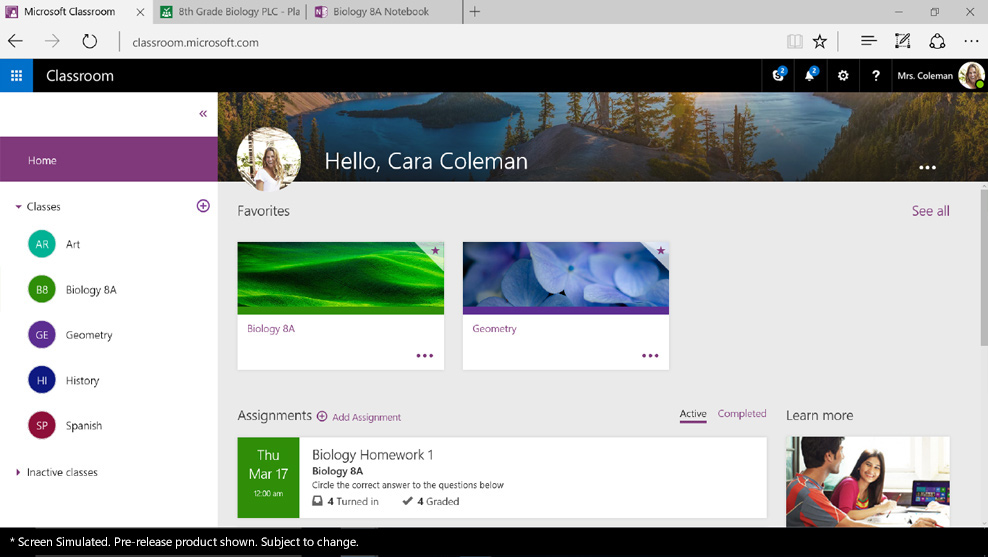This screenshot has height=557, width=988.
Task: Open the settings gear in Classroom header
Action: point(843,76)
